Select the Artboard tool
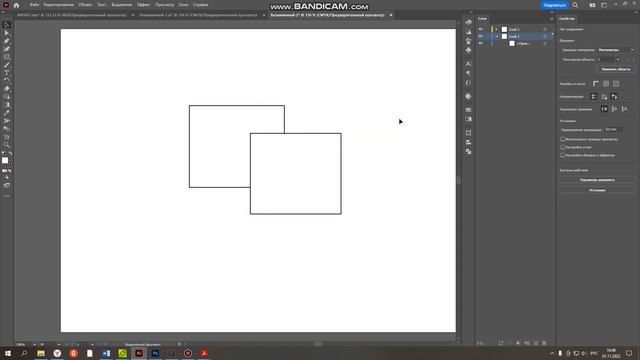 [x=7, y=137]
